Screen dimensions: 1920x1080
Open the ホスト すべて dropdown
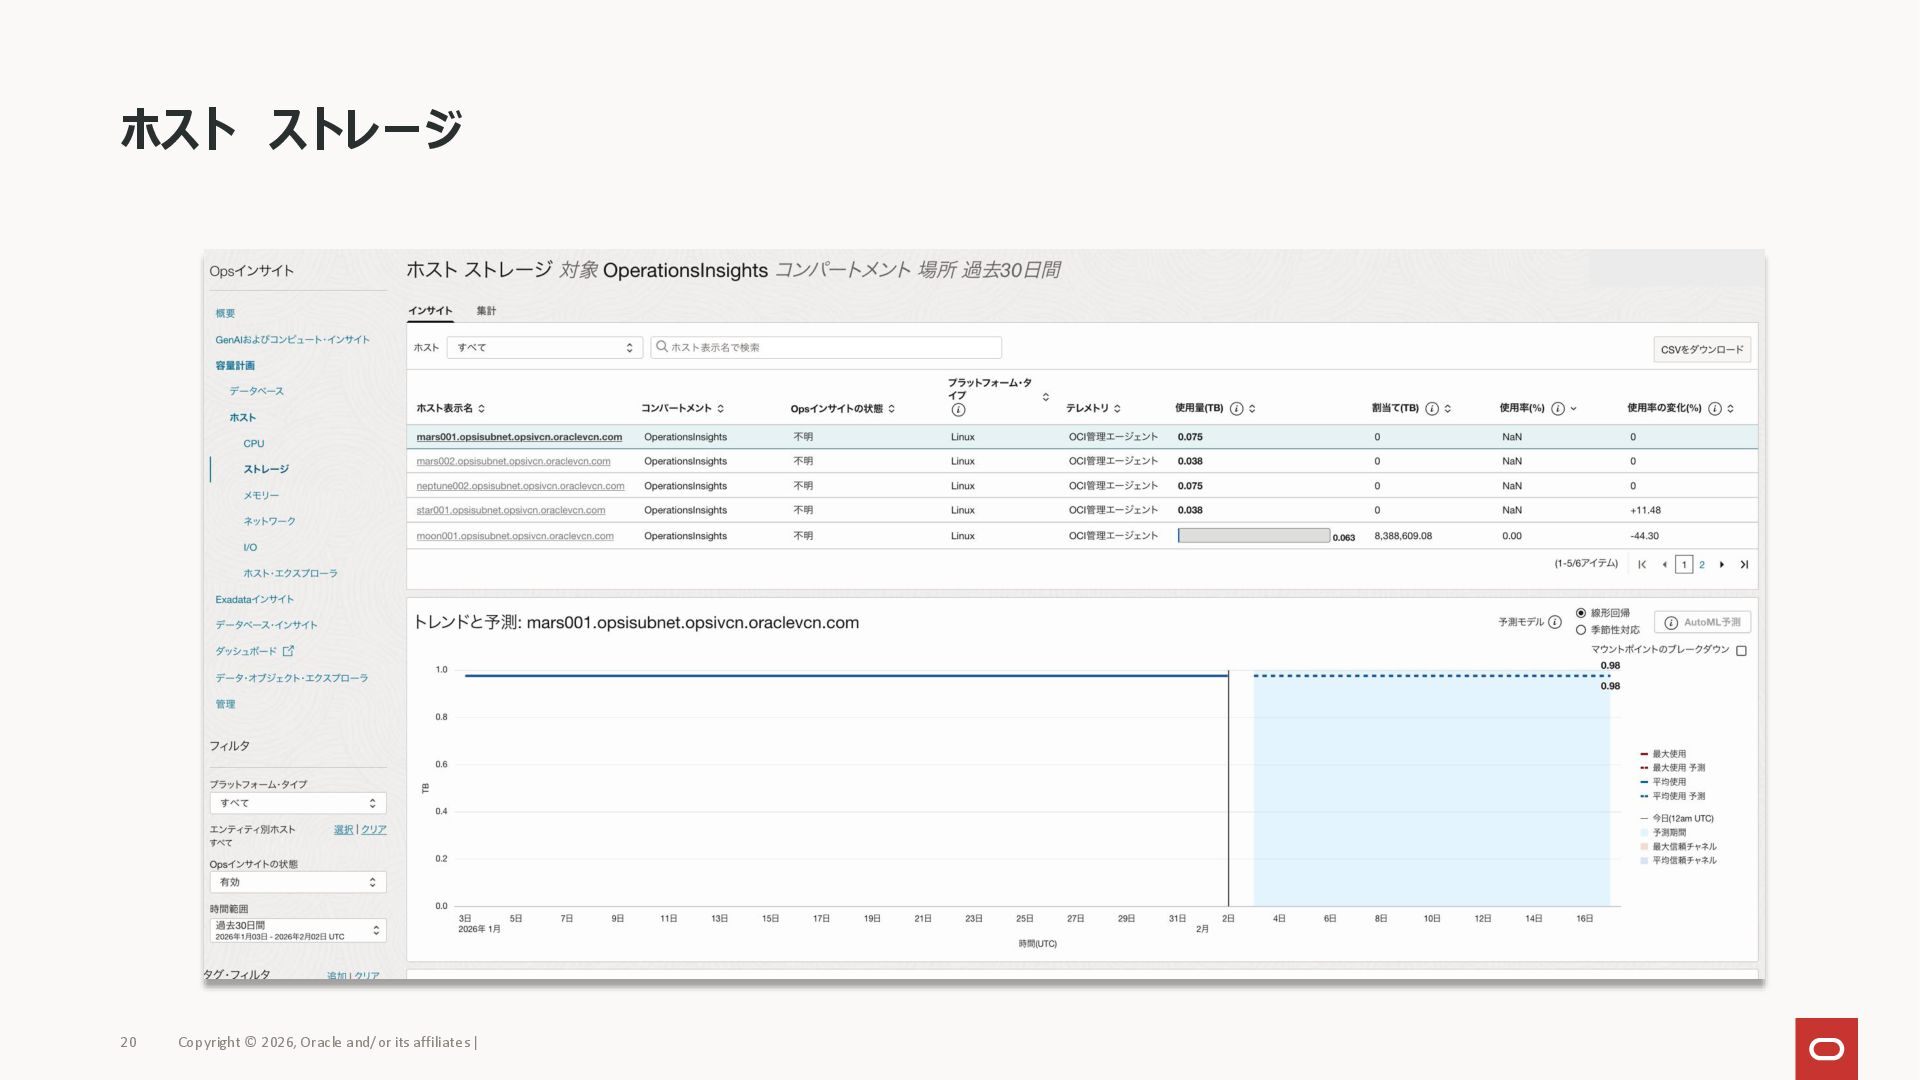tap(544, 347)
